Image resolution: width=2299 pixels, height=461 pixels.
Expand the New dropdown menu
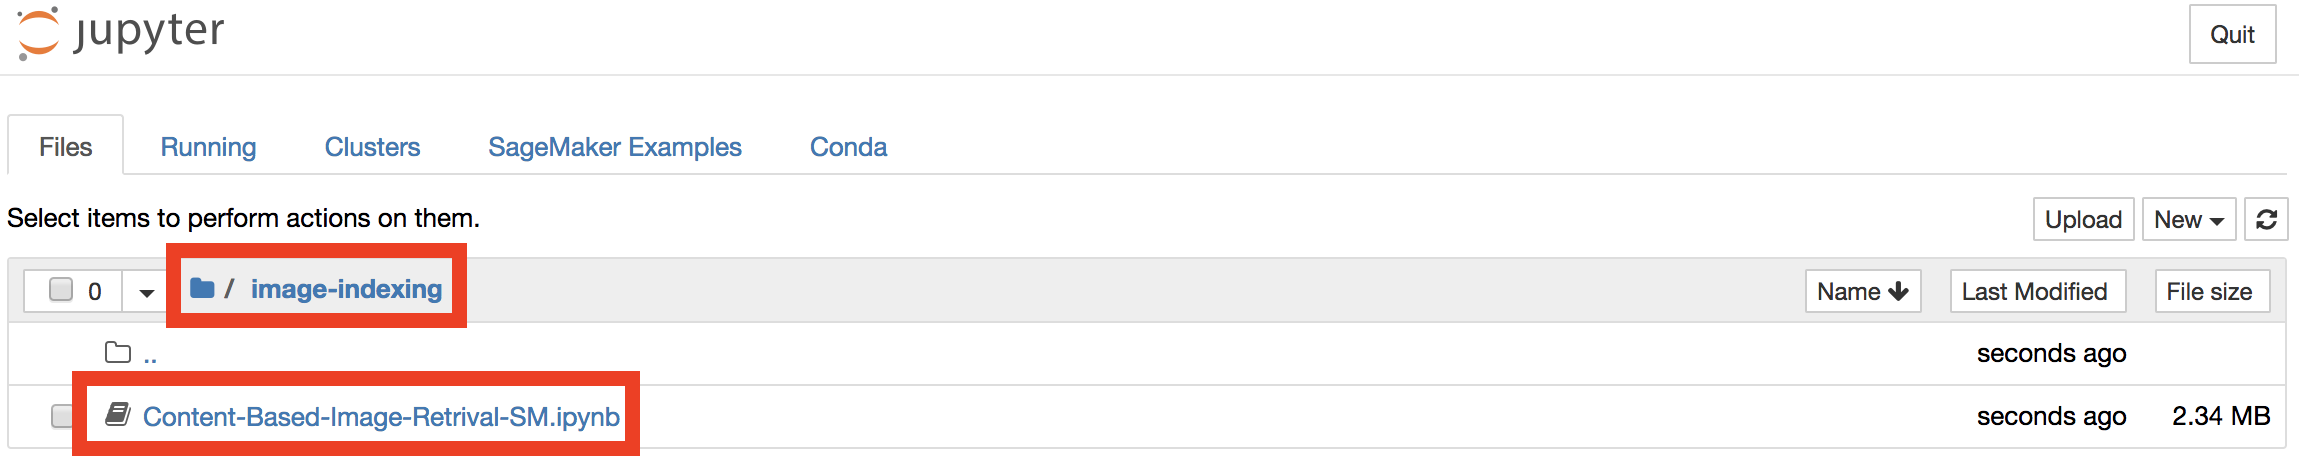[2188, 220]
